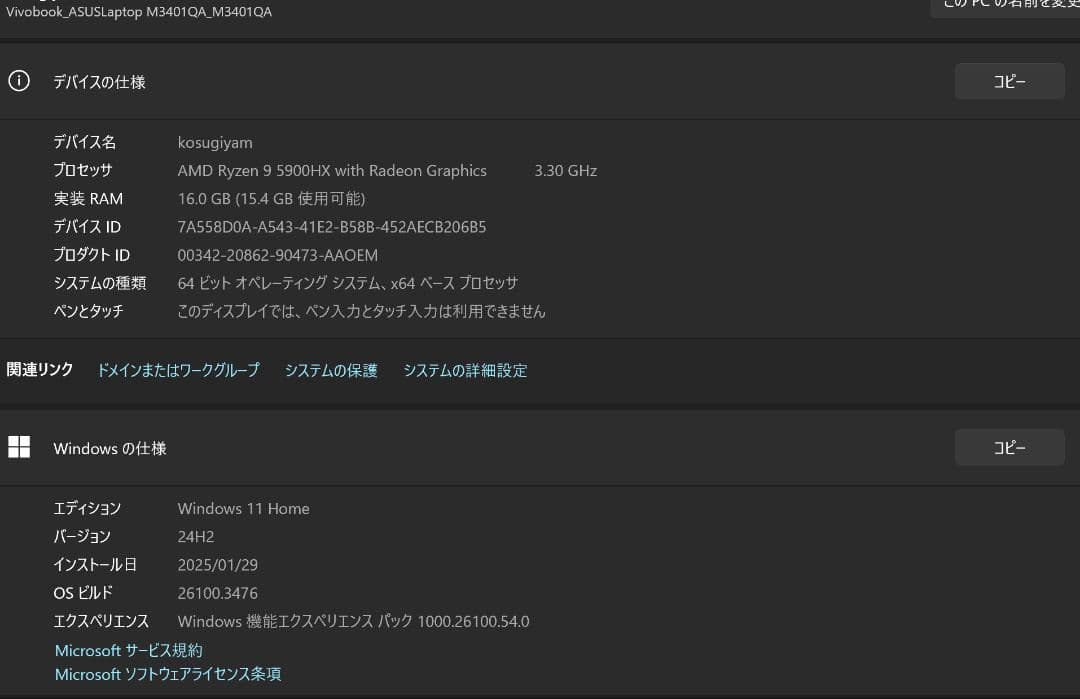1080x699 pixels.
Task: Click the バージョン 24H2 value
Action: click(195, 536)
